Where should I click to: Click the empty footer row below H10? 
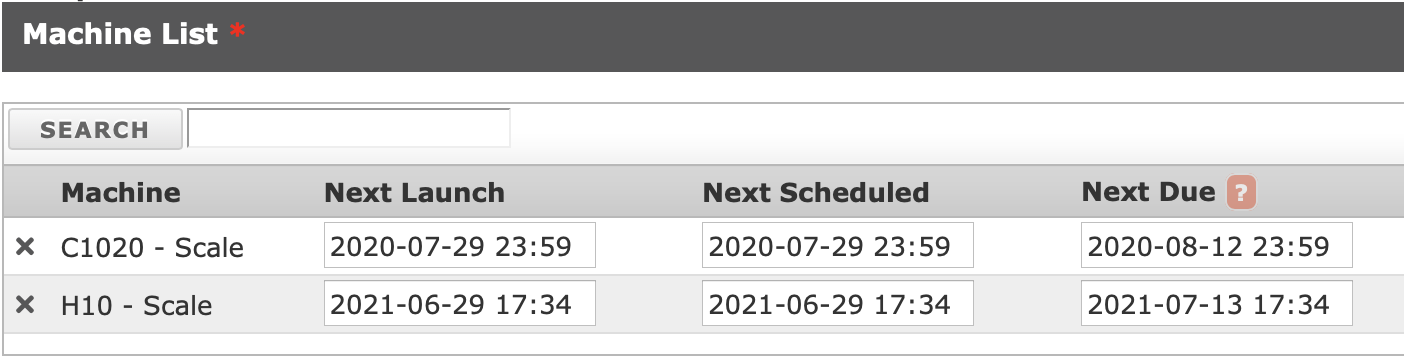pos(702,344)
